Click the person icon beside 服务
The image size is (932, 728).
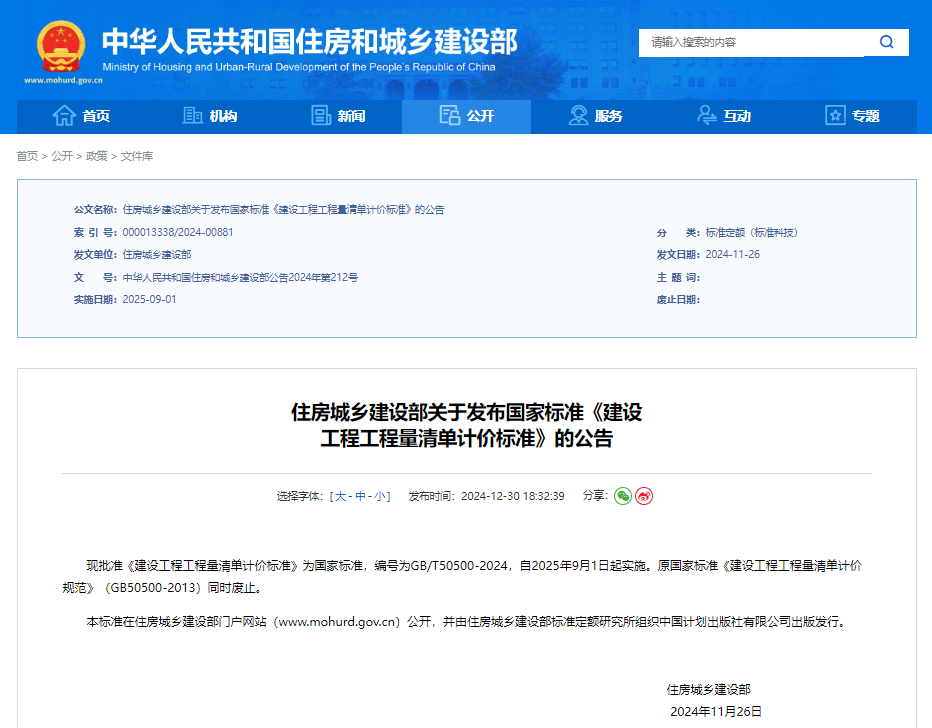click(x=578, y=116)
